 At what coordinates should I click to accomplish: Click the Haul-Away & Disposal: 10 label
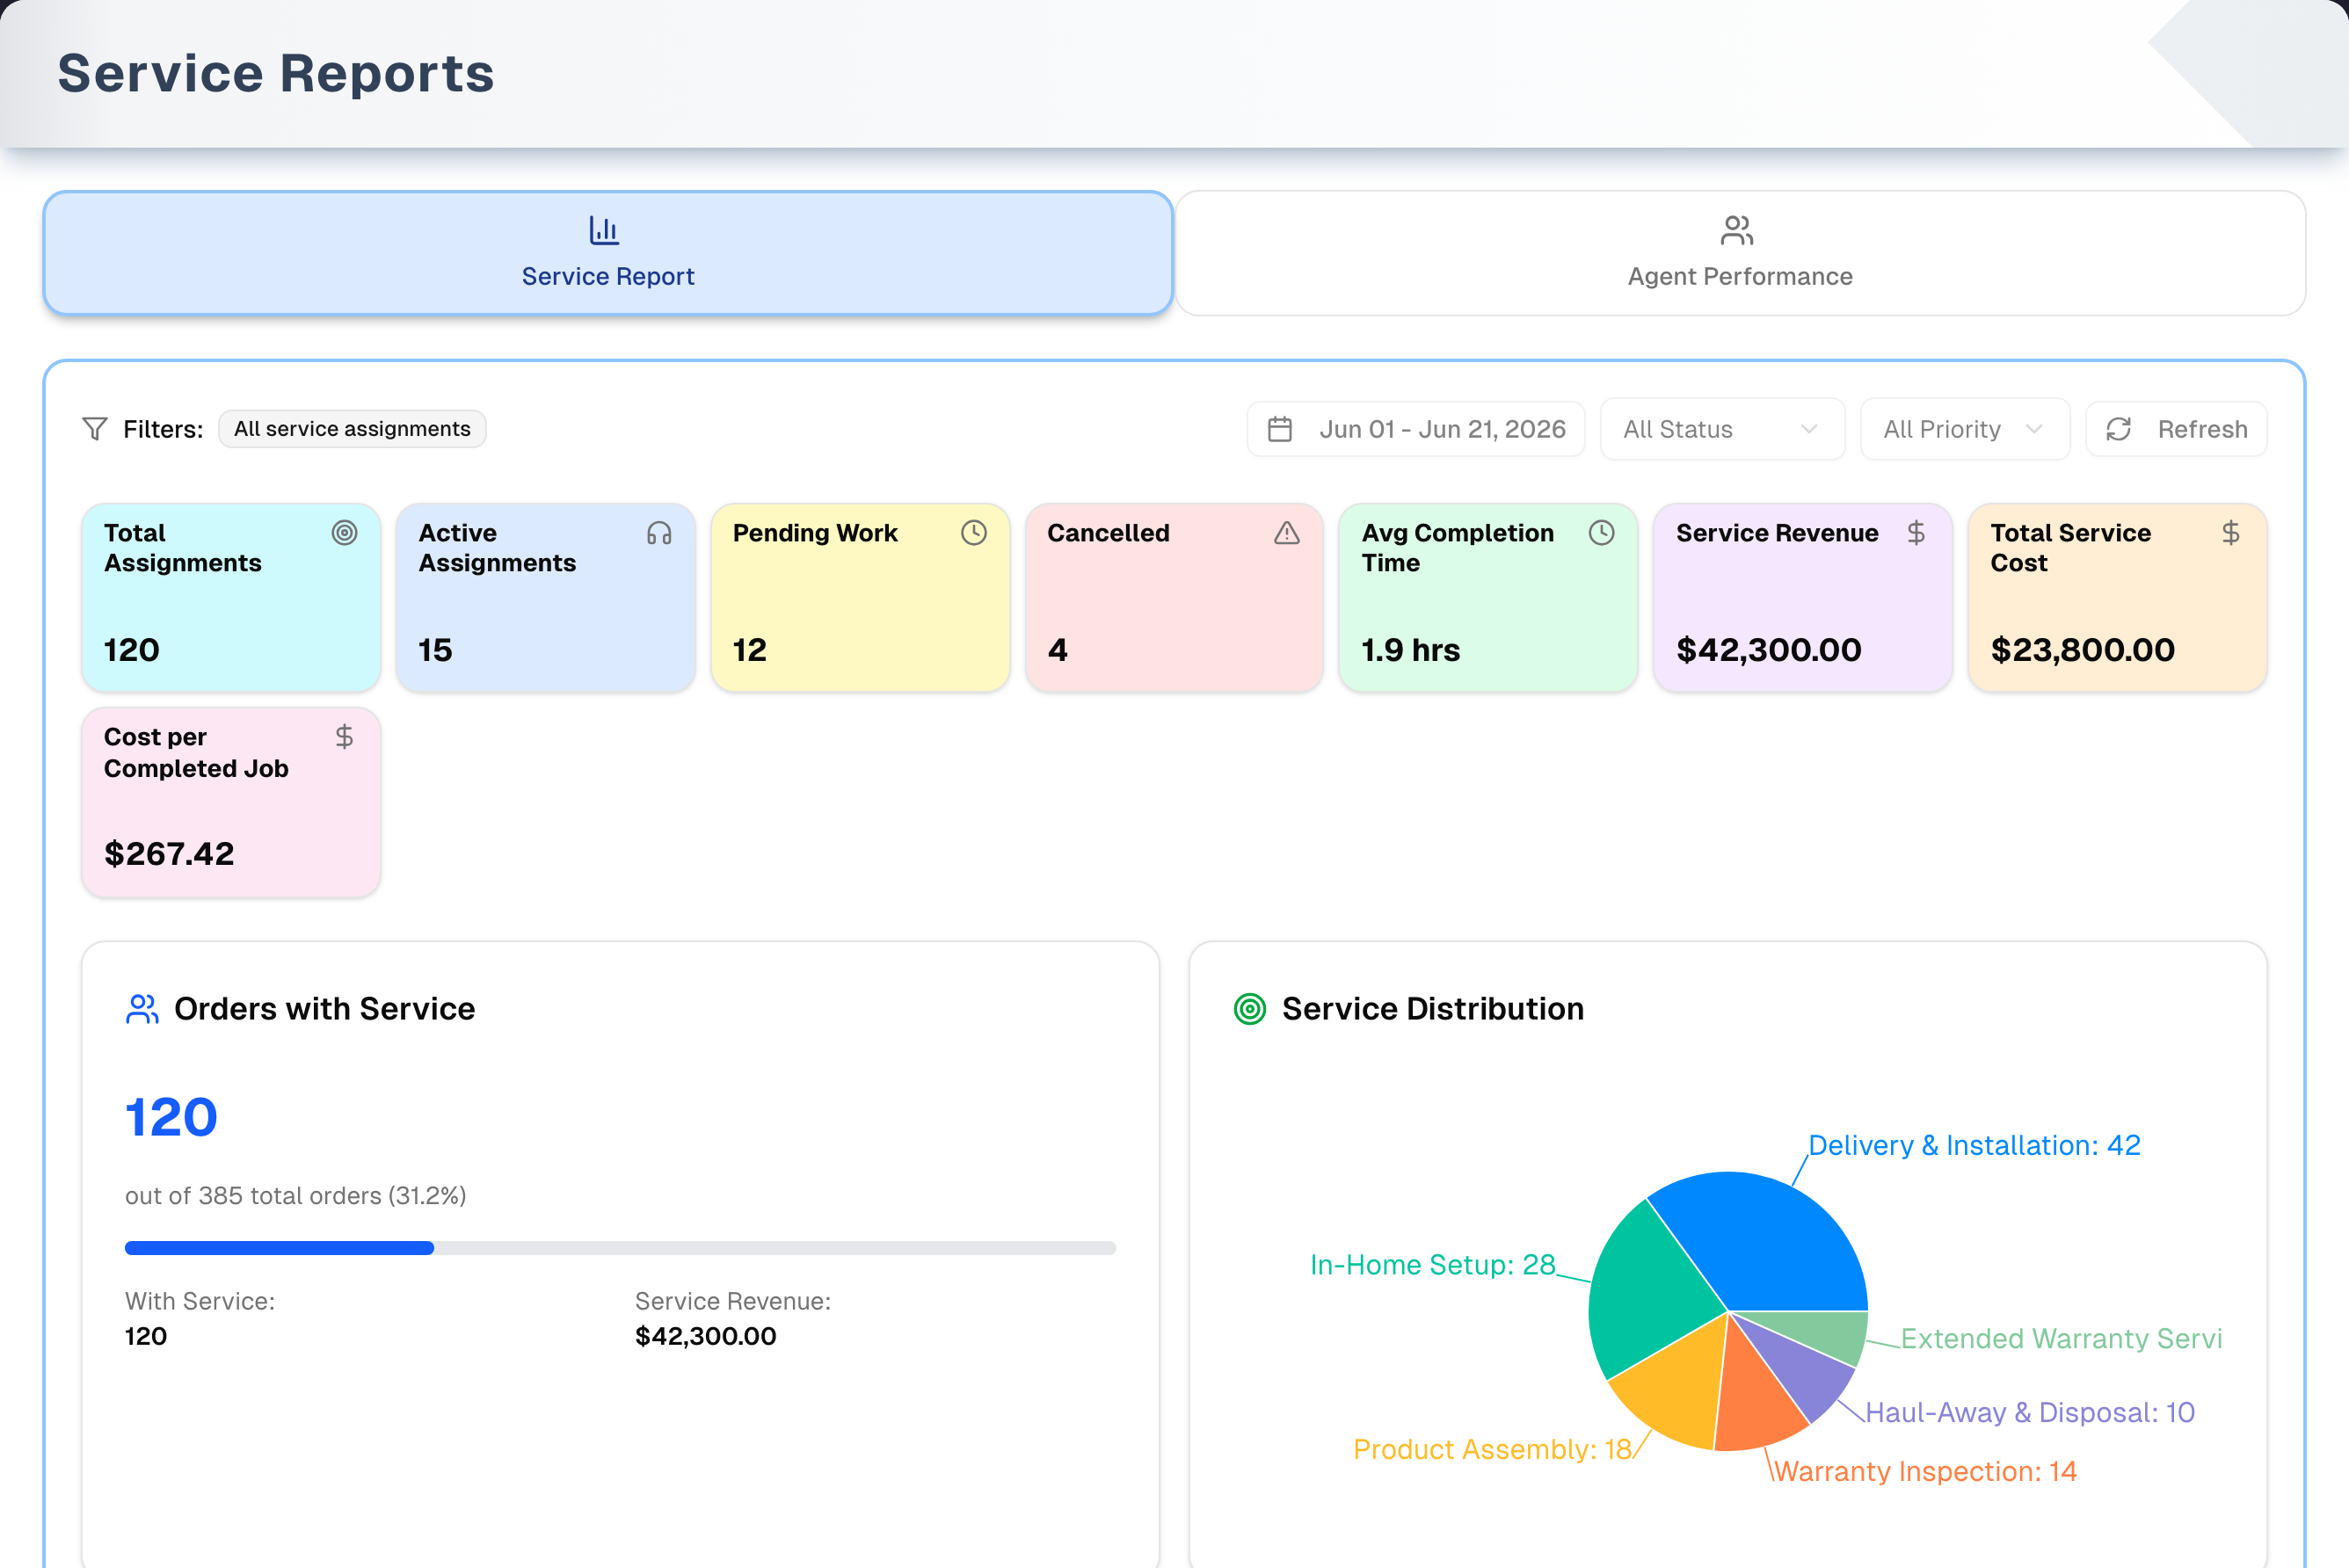point(2030,1413)
